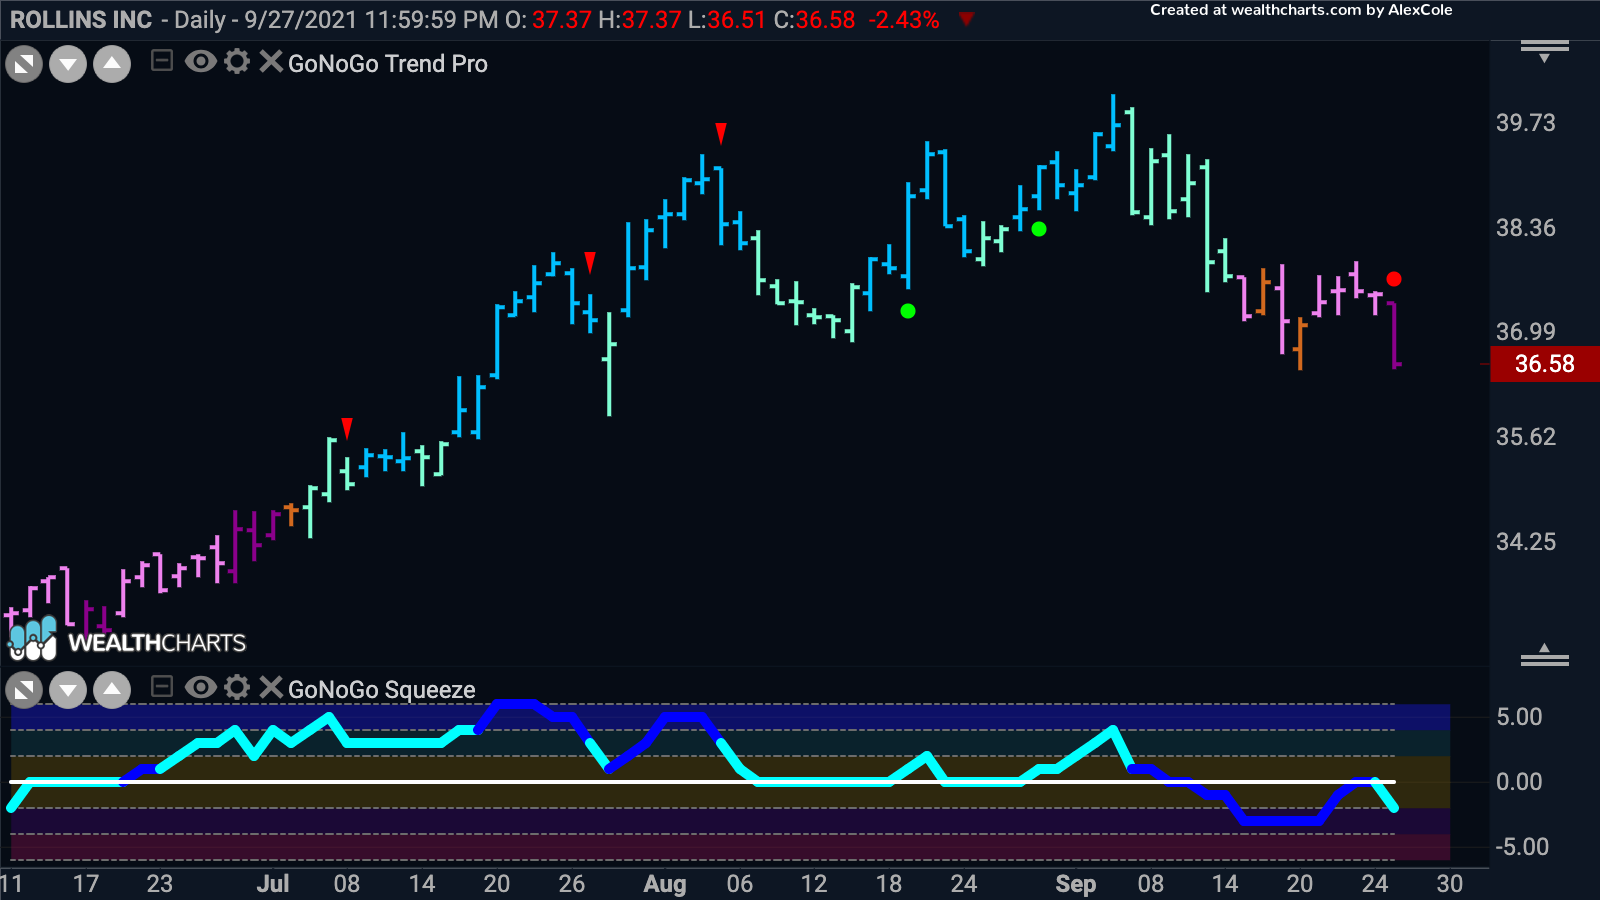Click red triangle marker above early August high

click(721, 133)
